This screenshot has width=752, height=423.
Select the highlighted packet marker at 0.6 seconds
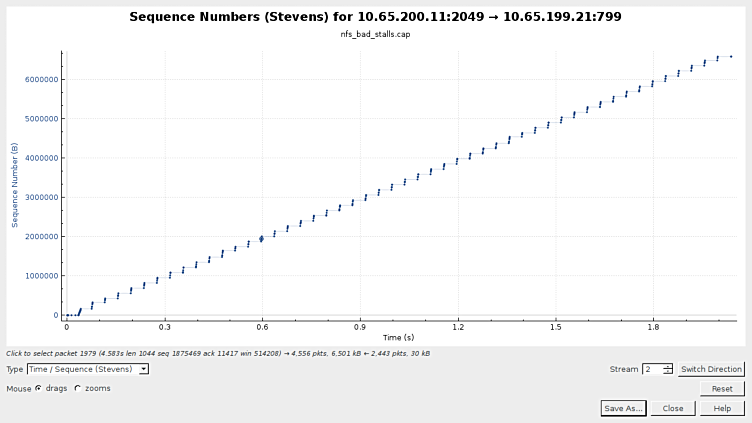point(261,238)
